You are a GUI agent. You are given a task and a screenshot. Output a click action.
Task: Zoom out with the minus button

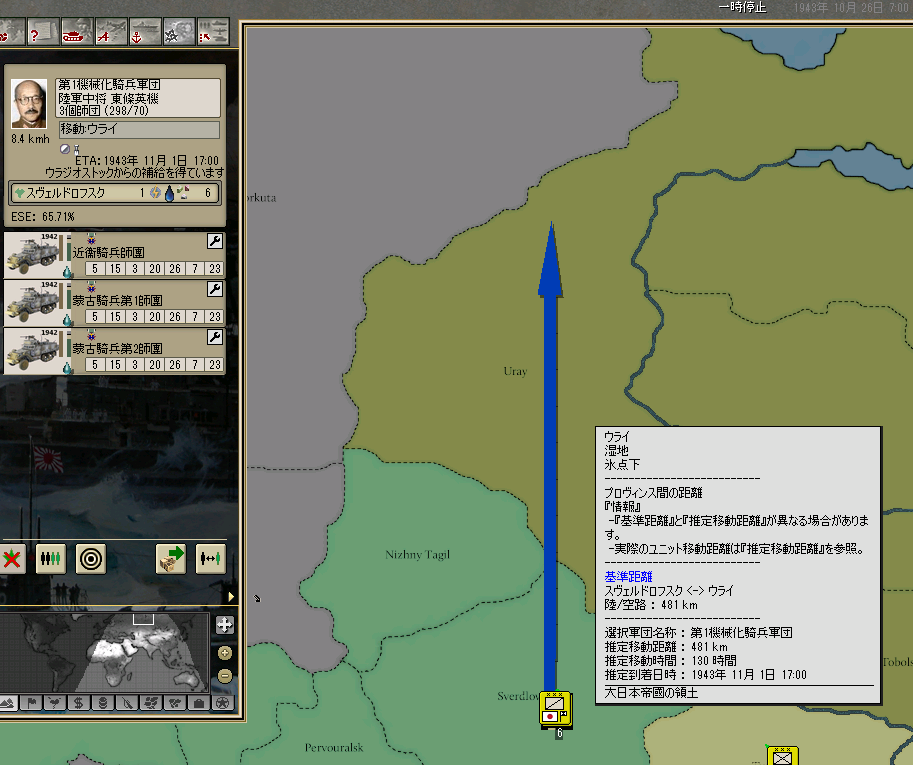point(225,676)
